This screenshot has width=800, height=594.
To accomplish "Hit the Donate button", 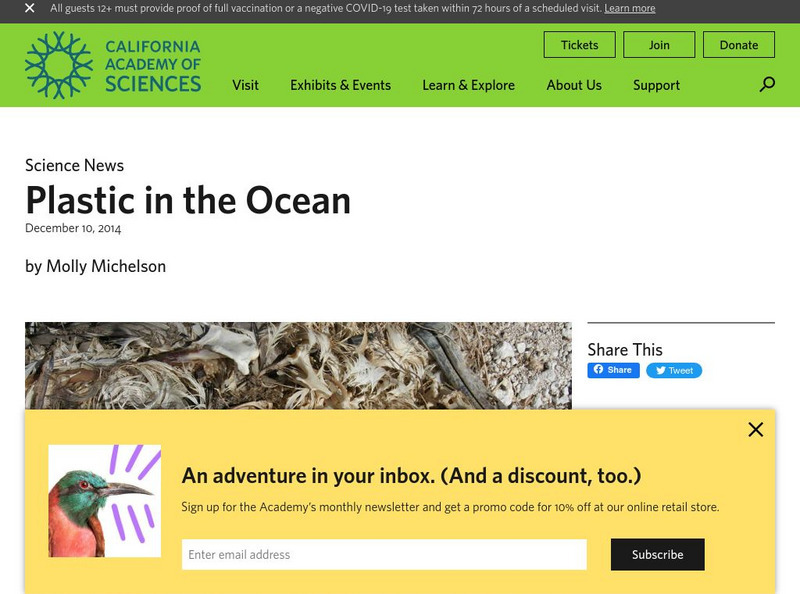I will click(x=739, y=45).
